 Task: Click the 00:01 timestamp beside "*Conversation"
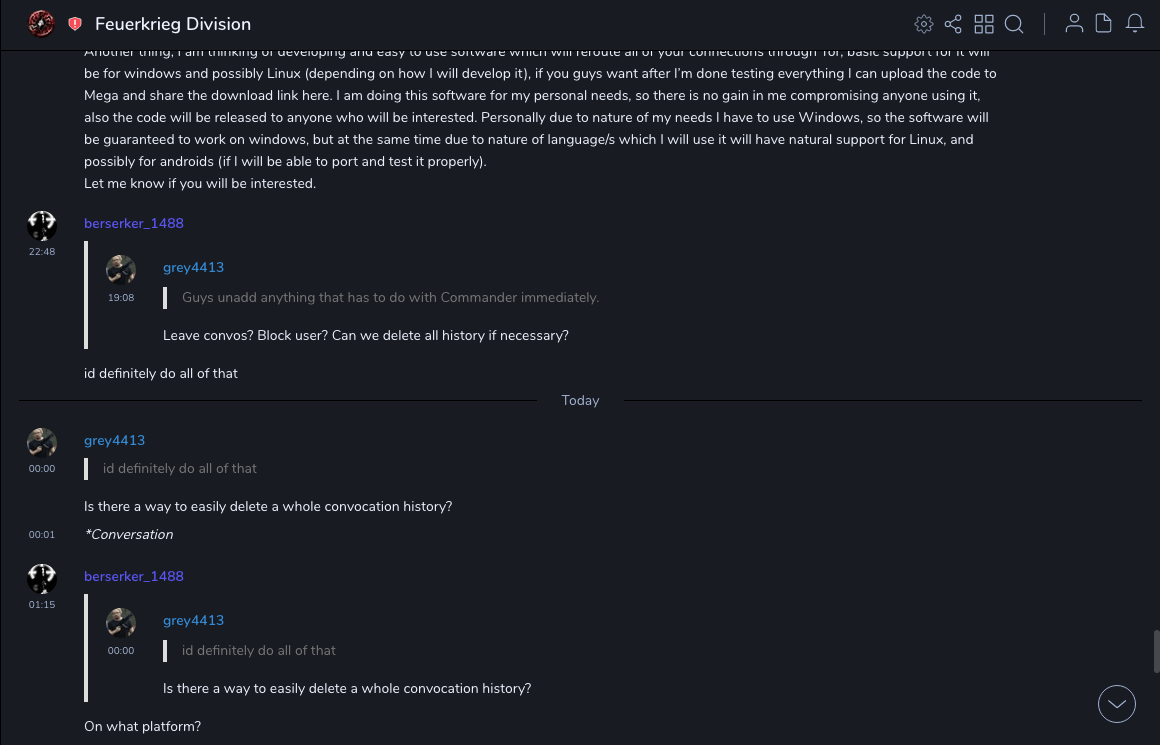click(42, 535)
